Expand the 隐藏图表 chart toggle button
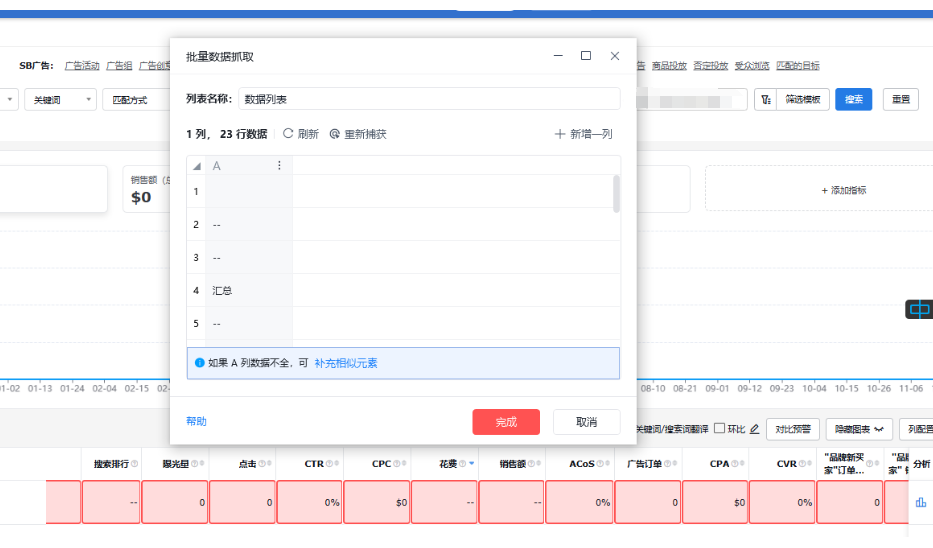933x548 pixels. click(859, 429)
